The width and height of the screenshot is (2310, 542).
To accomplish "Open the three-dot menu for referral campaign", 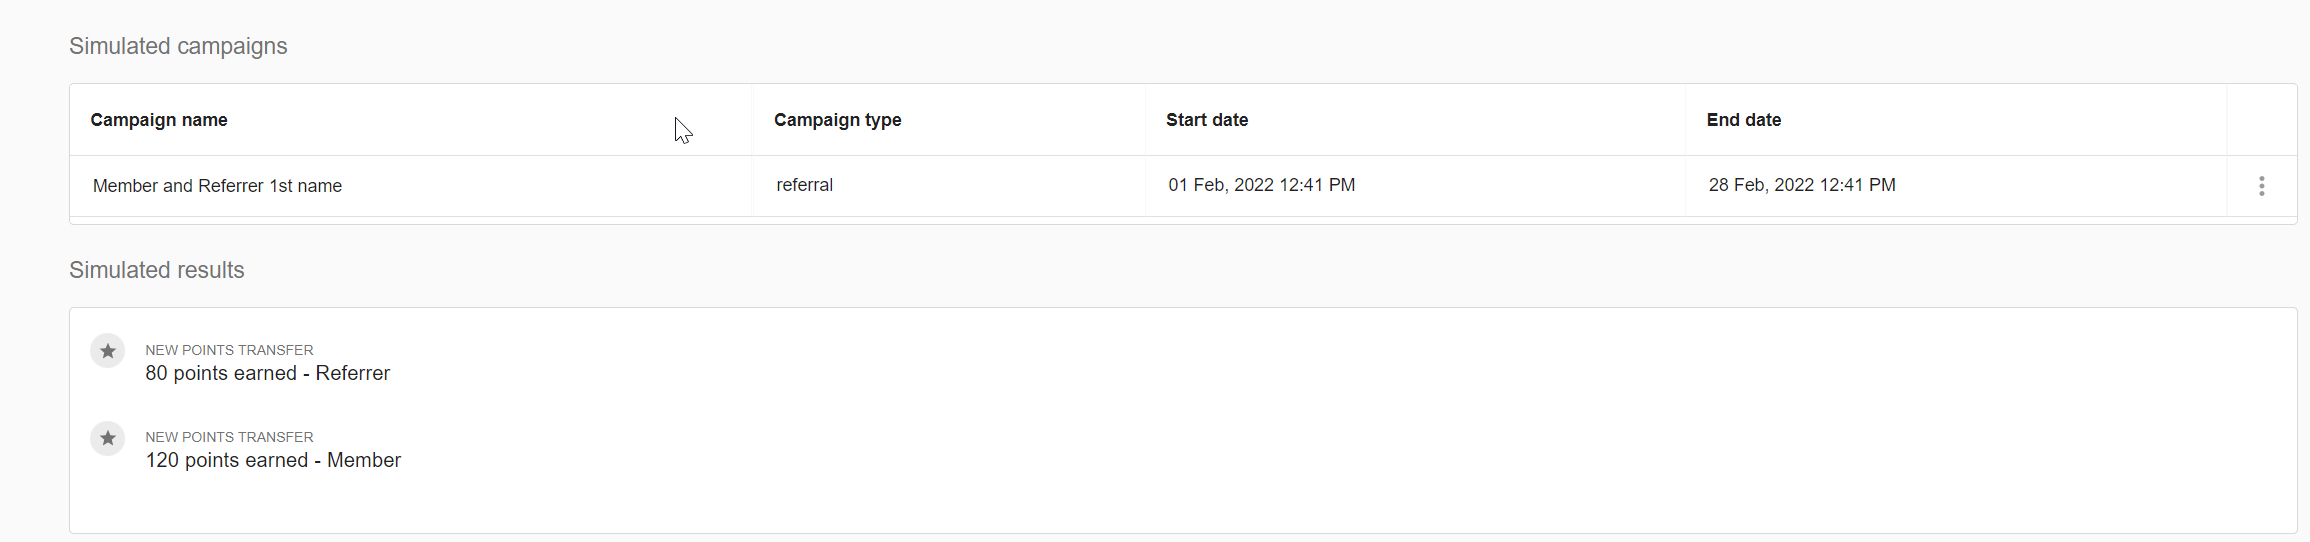I will (2261, 186).
